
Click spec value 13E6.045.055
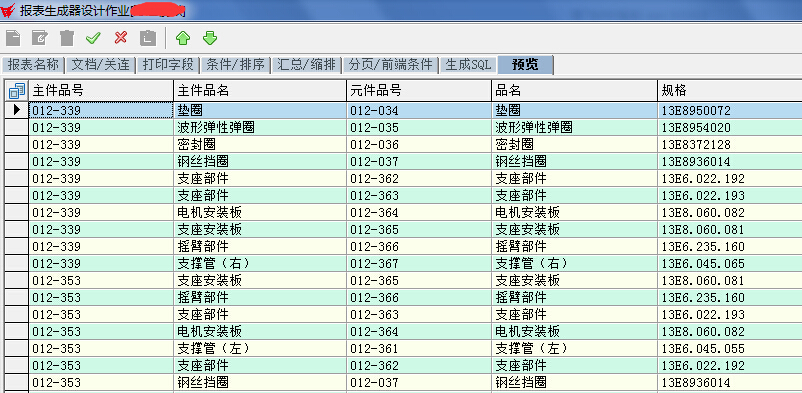pyautogui.click(x=730, y=348)
